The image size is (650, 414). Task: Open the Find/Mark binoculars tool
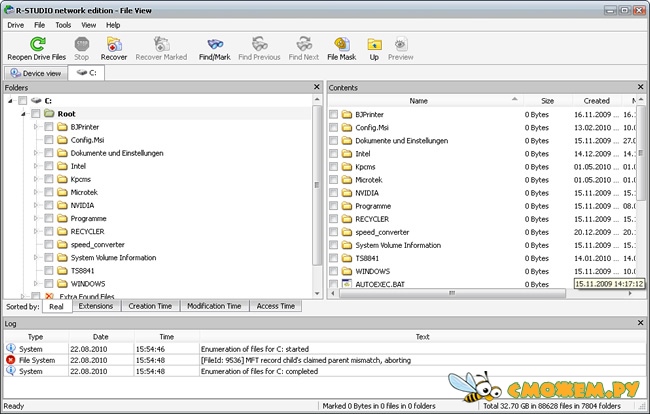pos(215,44)
